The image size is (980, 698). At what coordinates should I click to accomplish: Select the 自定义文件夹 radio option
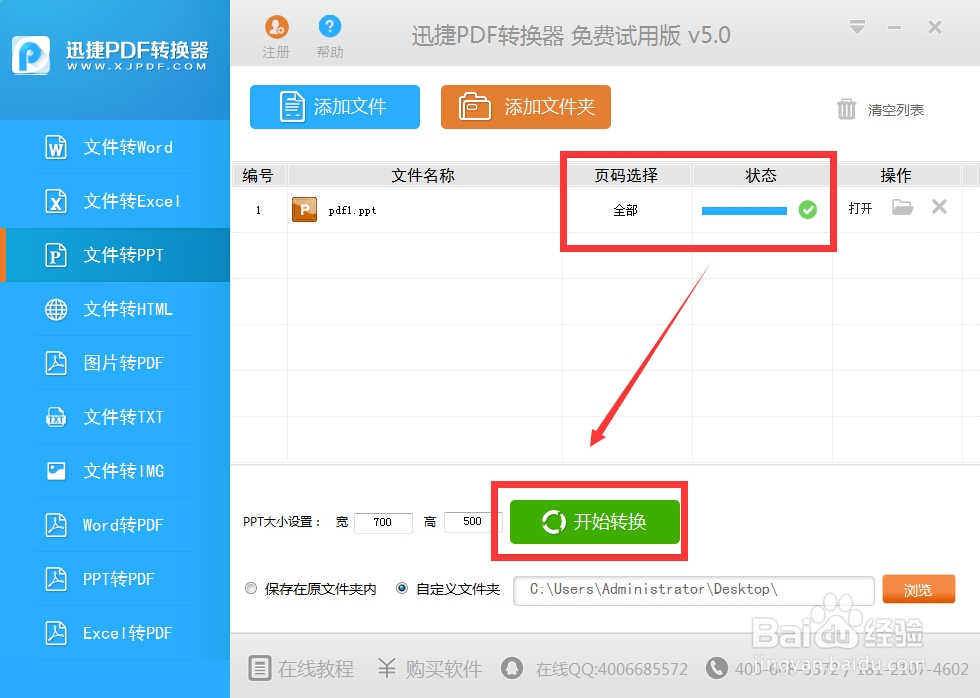tap(402, 588)
